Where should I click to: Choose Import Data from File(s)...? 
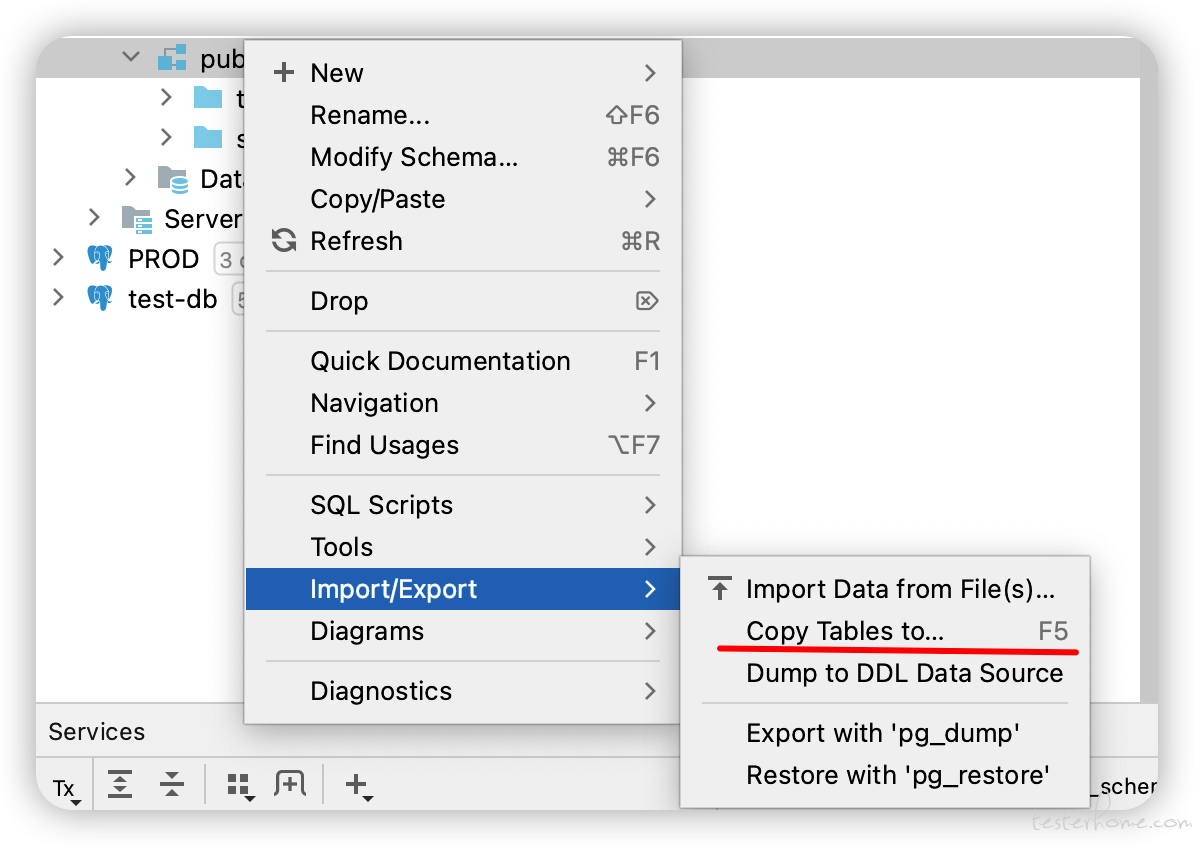[900, 589]
